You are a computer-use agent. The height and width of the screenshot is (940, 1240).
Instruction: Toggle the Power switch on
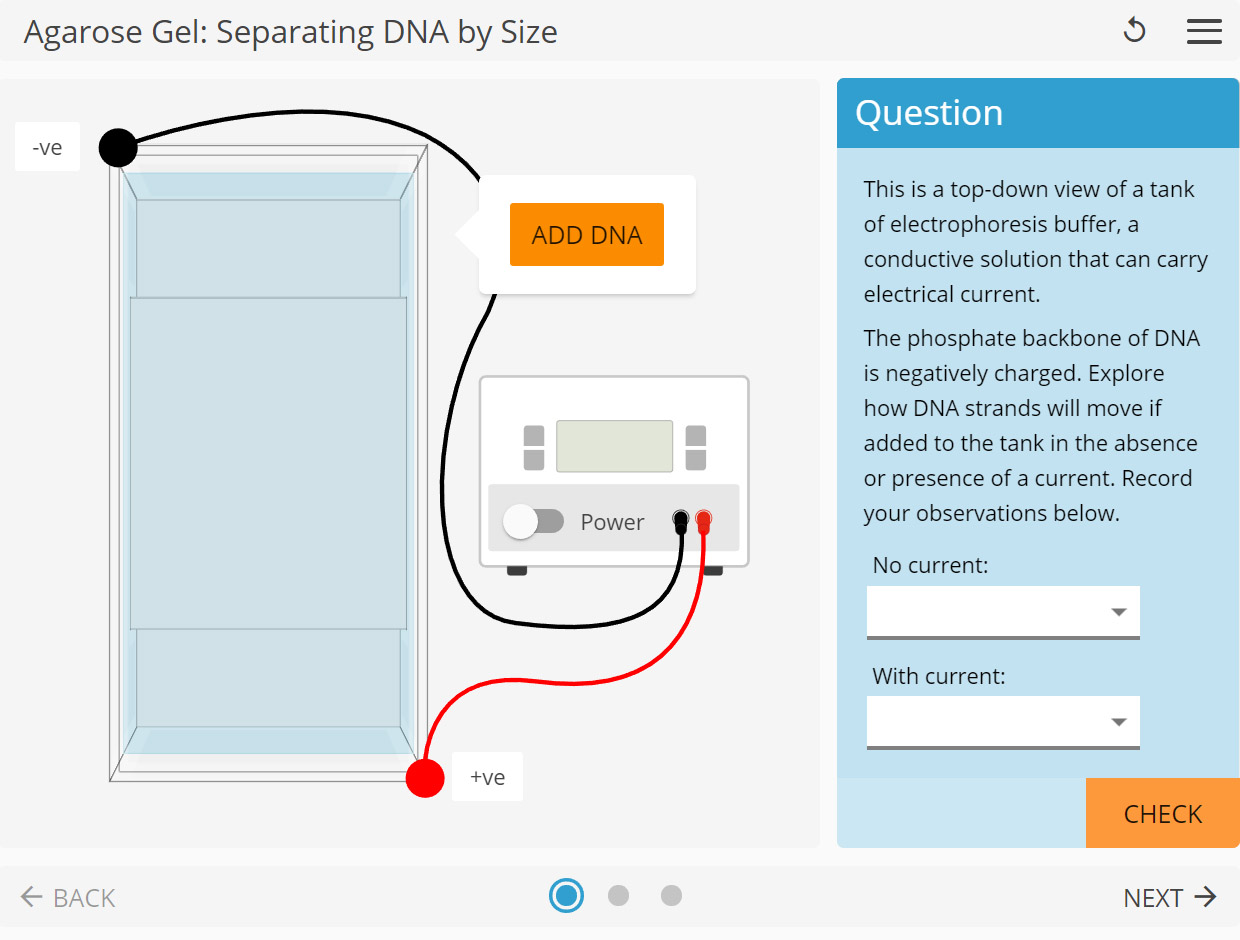pyautogui.click(x=534, y=521)
